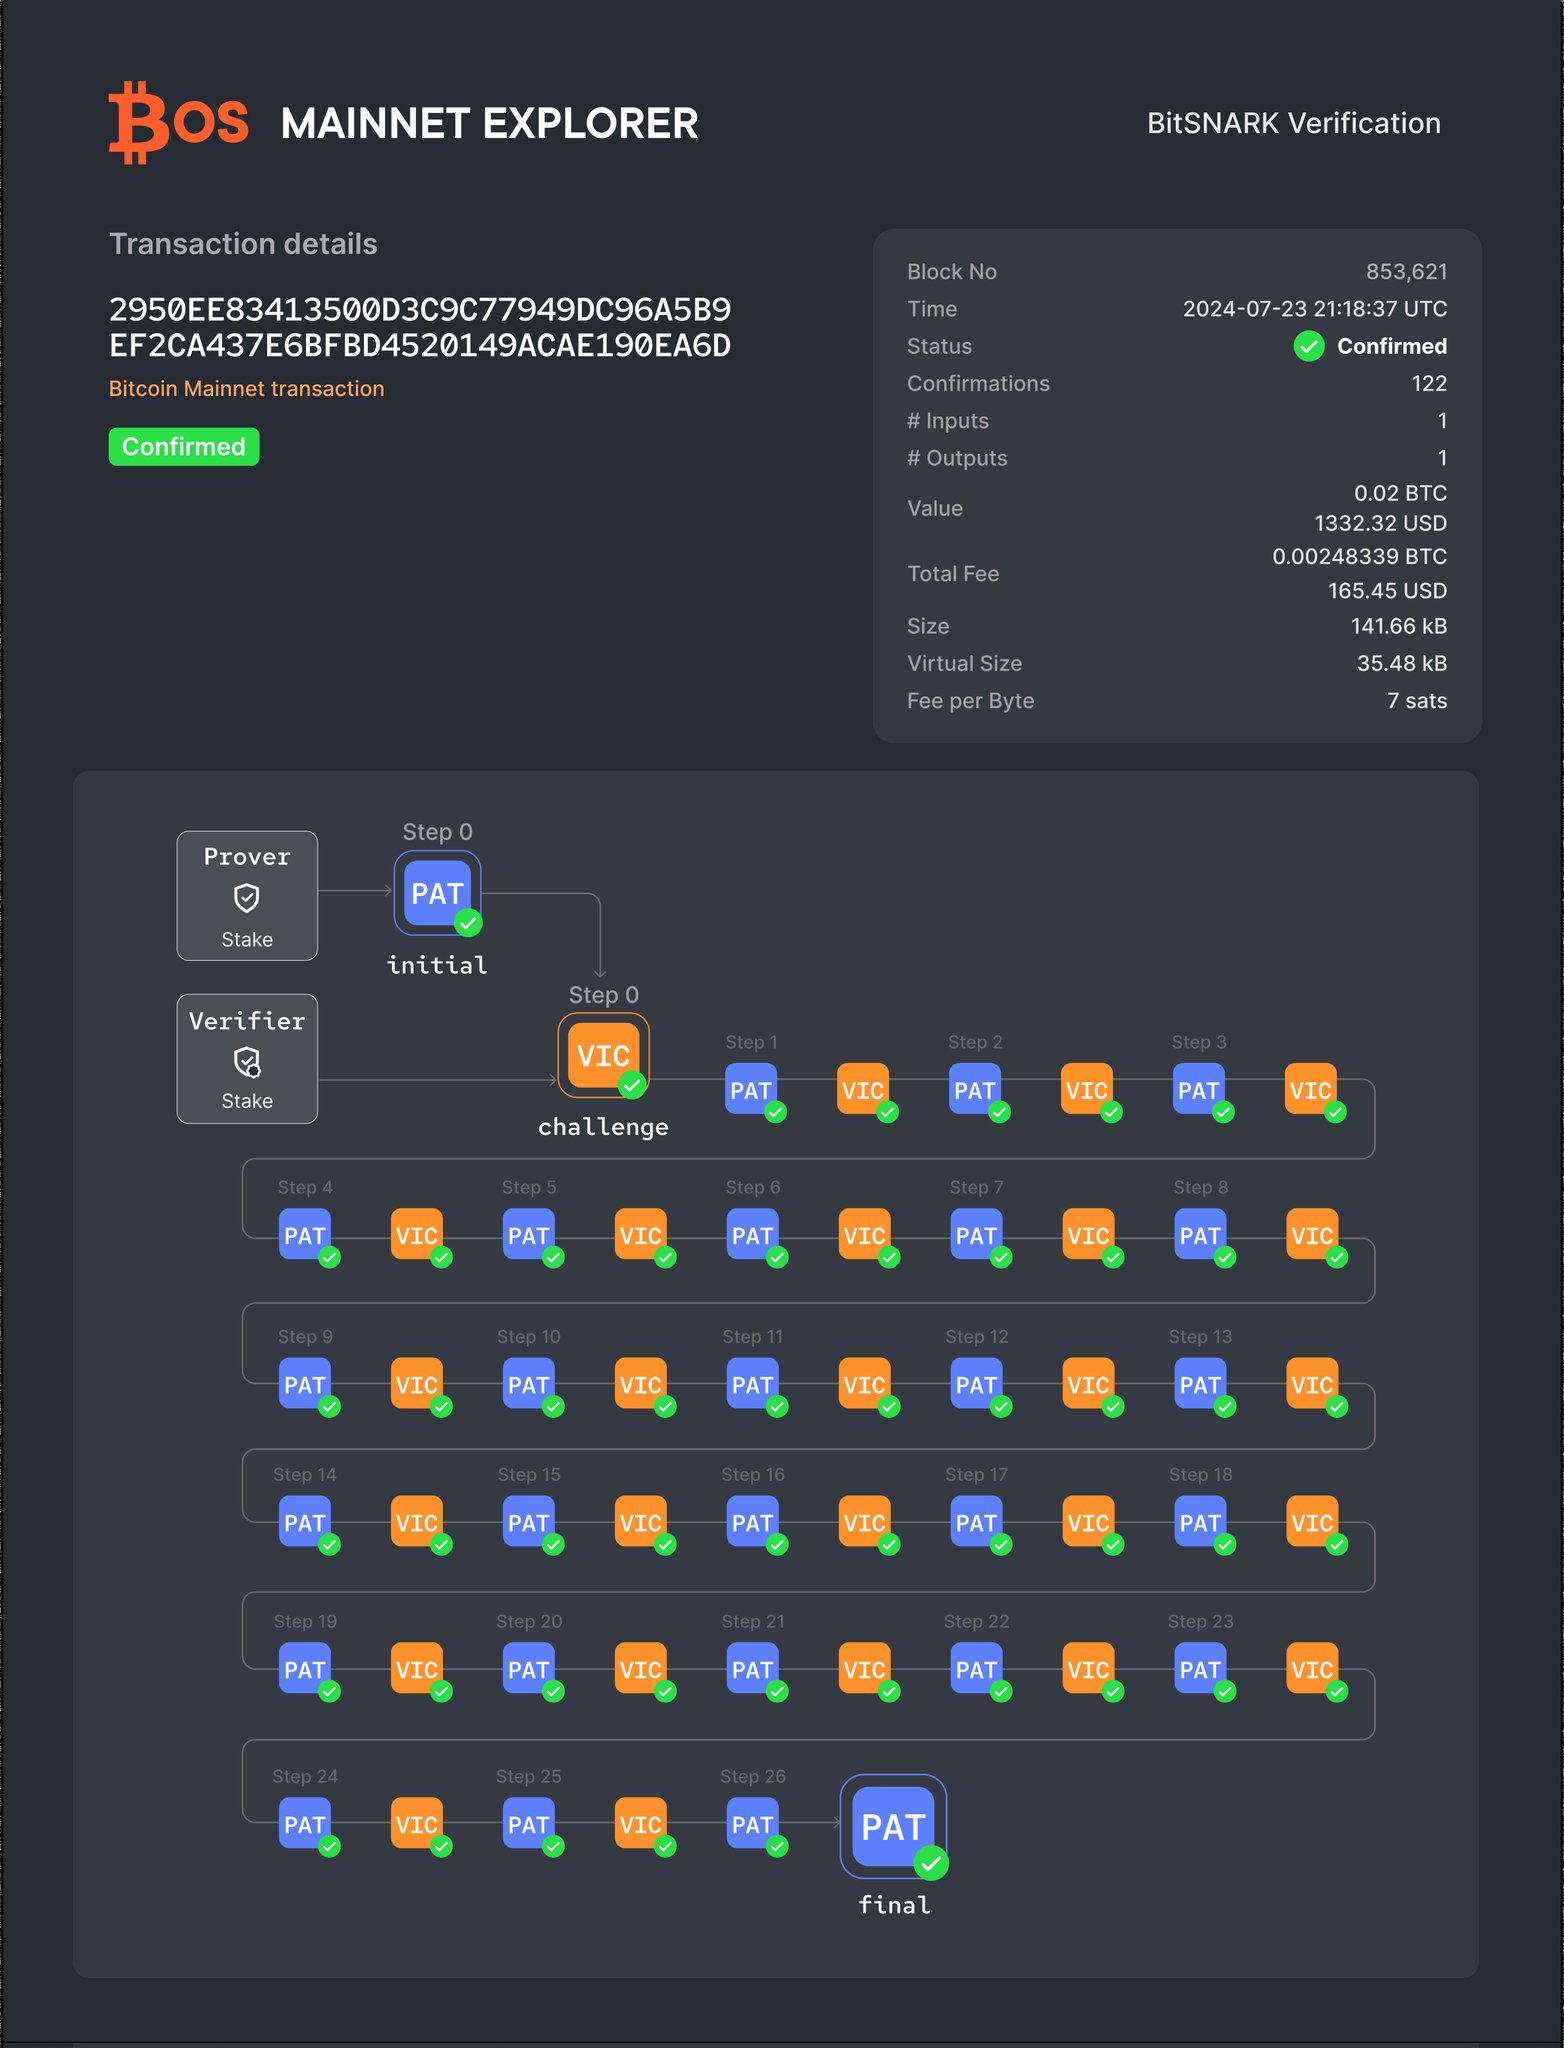The height and width of the screenshot is (2048, 1564).
Task: Select the Step 0 initial PAT node
Action: tap(437, 893)
